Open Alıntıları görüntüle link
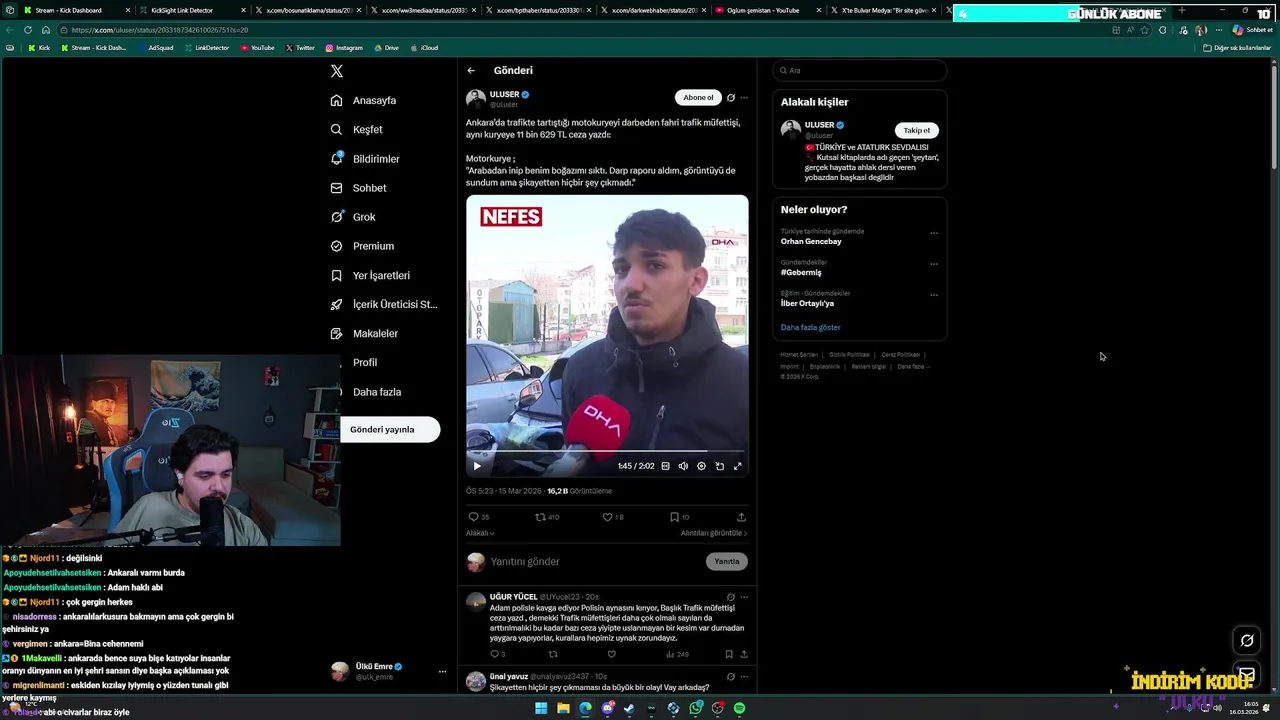The width and height of the screenshot is (1280, 720). 714,533
